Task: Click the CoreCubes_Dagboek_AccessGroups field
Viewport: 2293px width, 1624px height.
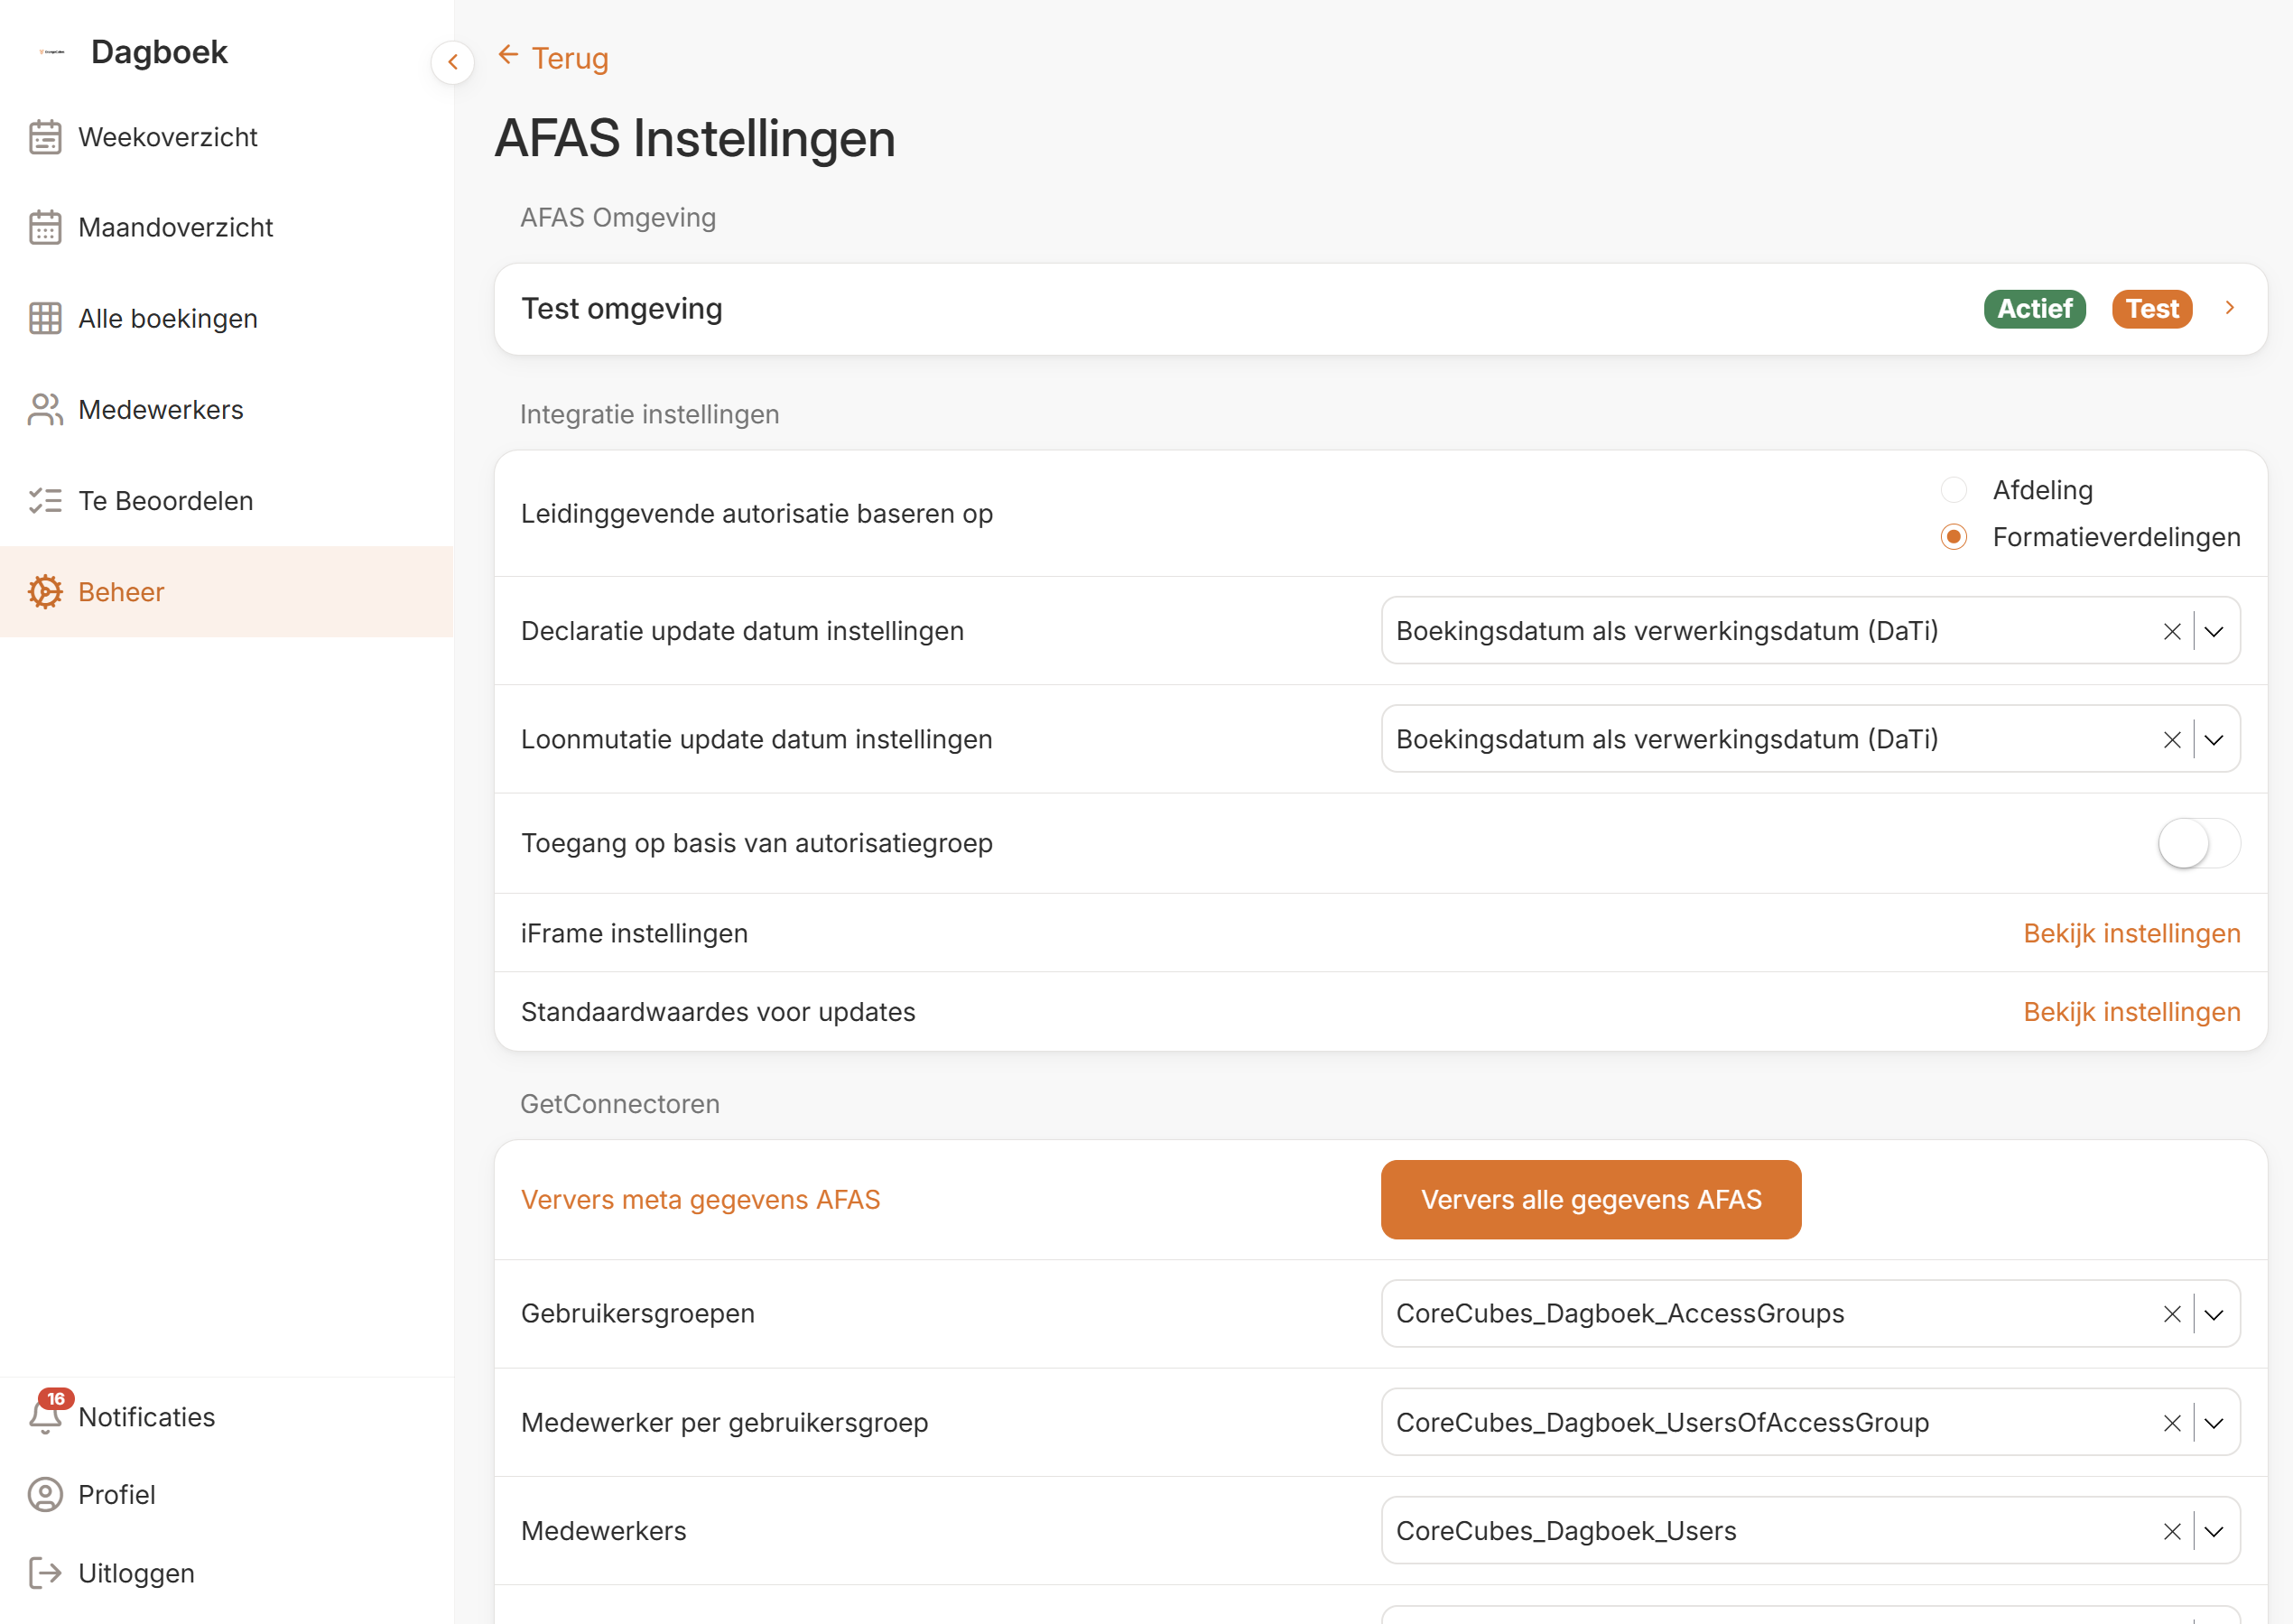Action: (1810, 1314)
